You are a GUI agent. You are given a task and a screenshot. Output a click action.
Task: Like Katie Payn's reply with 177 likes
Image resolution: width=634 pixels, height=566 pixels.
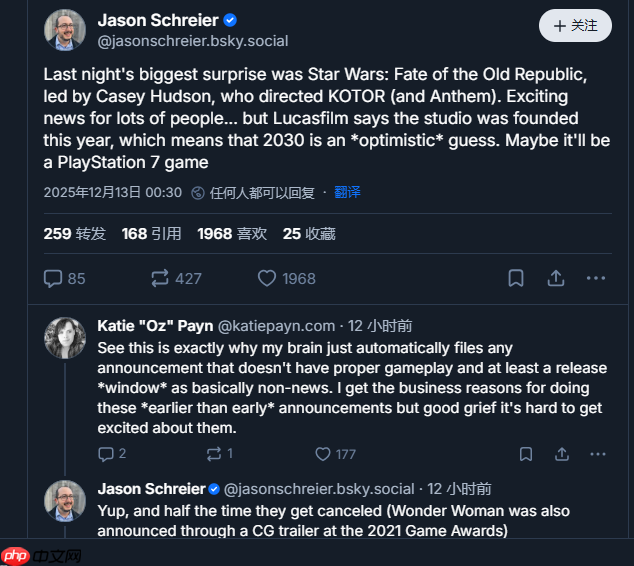tap(334, 454)
